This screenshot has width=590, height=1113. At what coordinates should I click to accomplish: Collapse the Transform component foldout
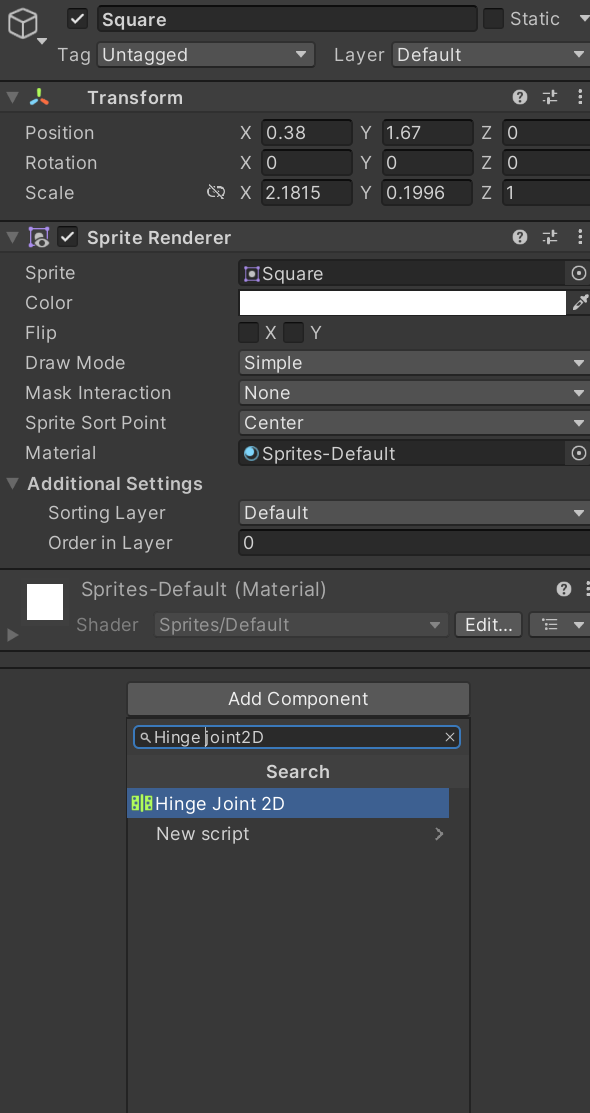(x=13, y=97)
